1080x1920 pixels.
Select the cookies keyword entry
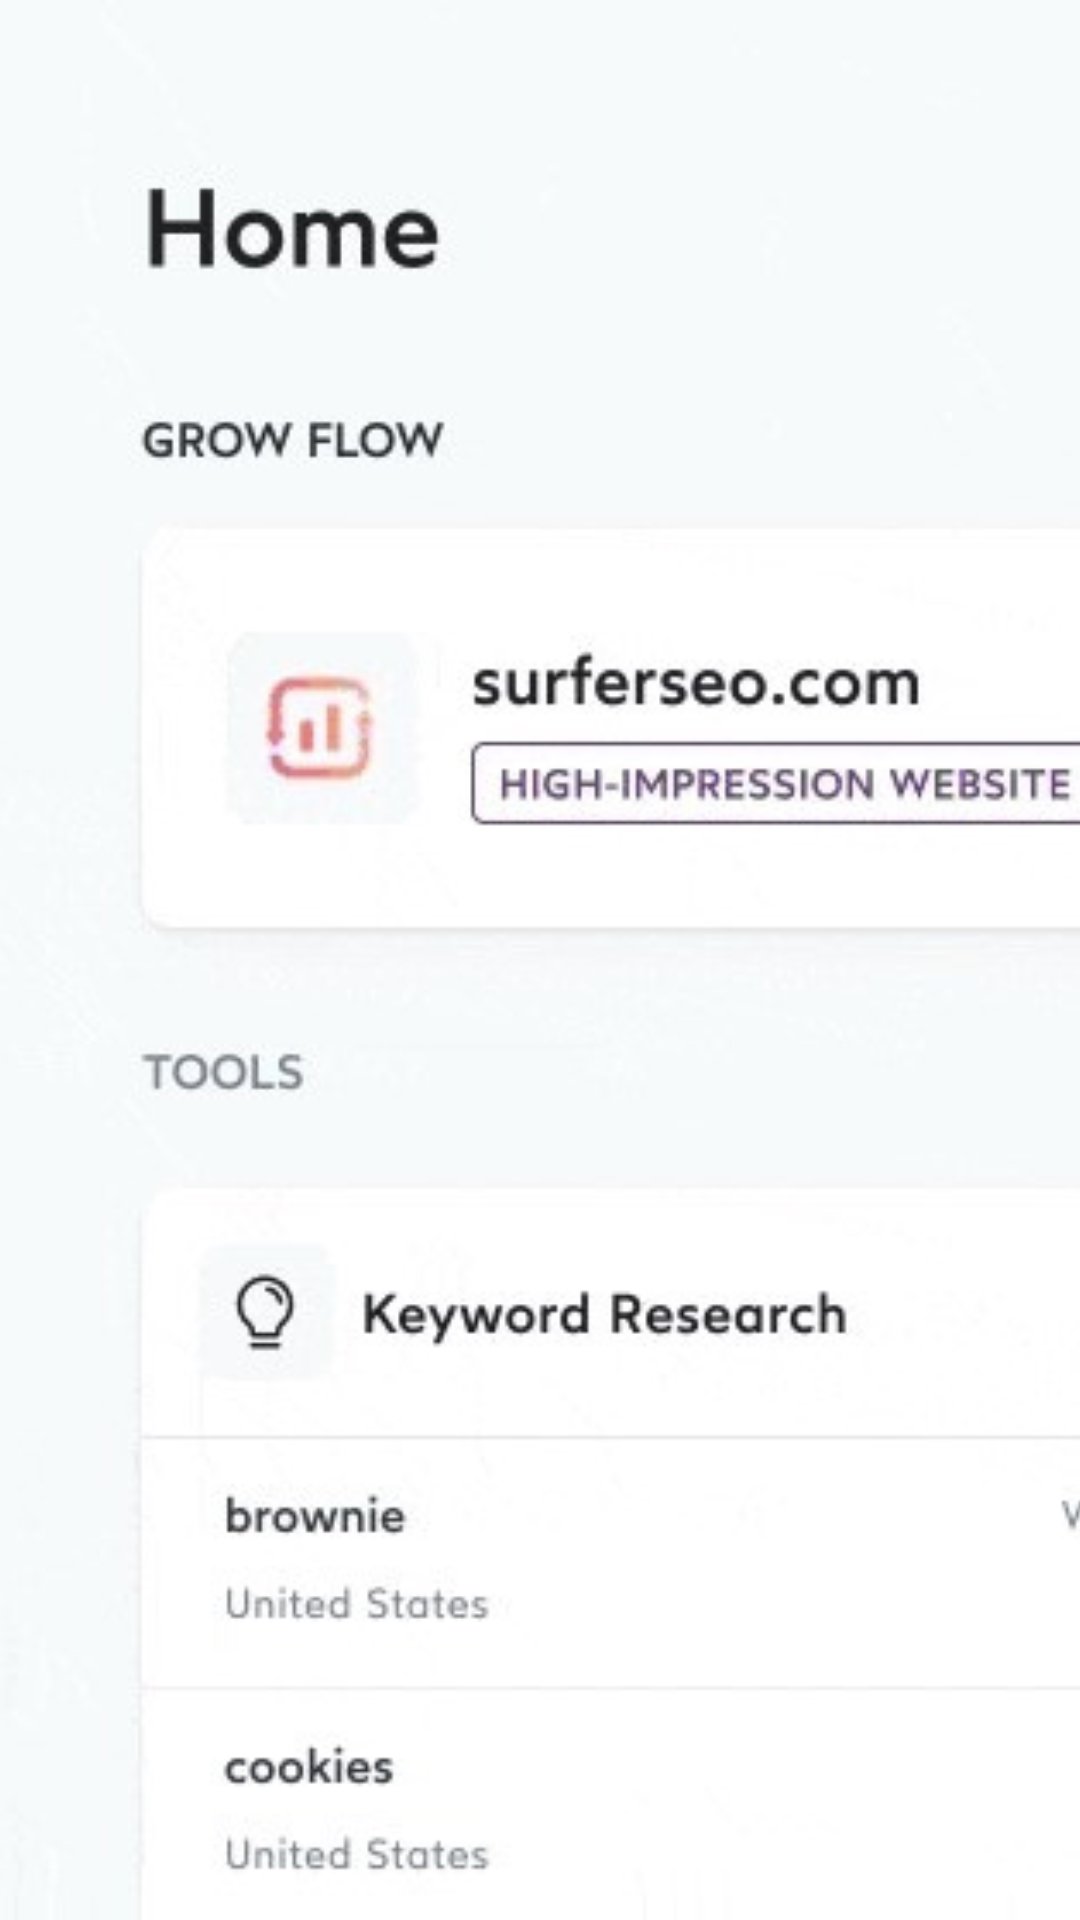(309, 1767)
